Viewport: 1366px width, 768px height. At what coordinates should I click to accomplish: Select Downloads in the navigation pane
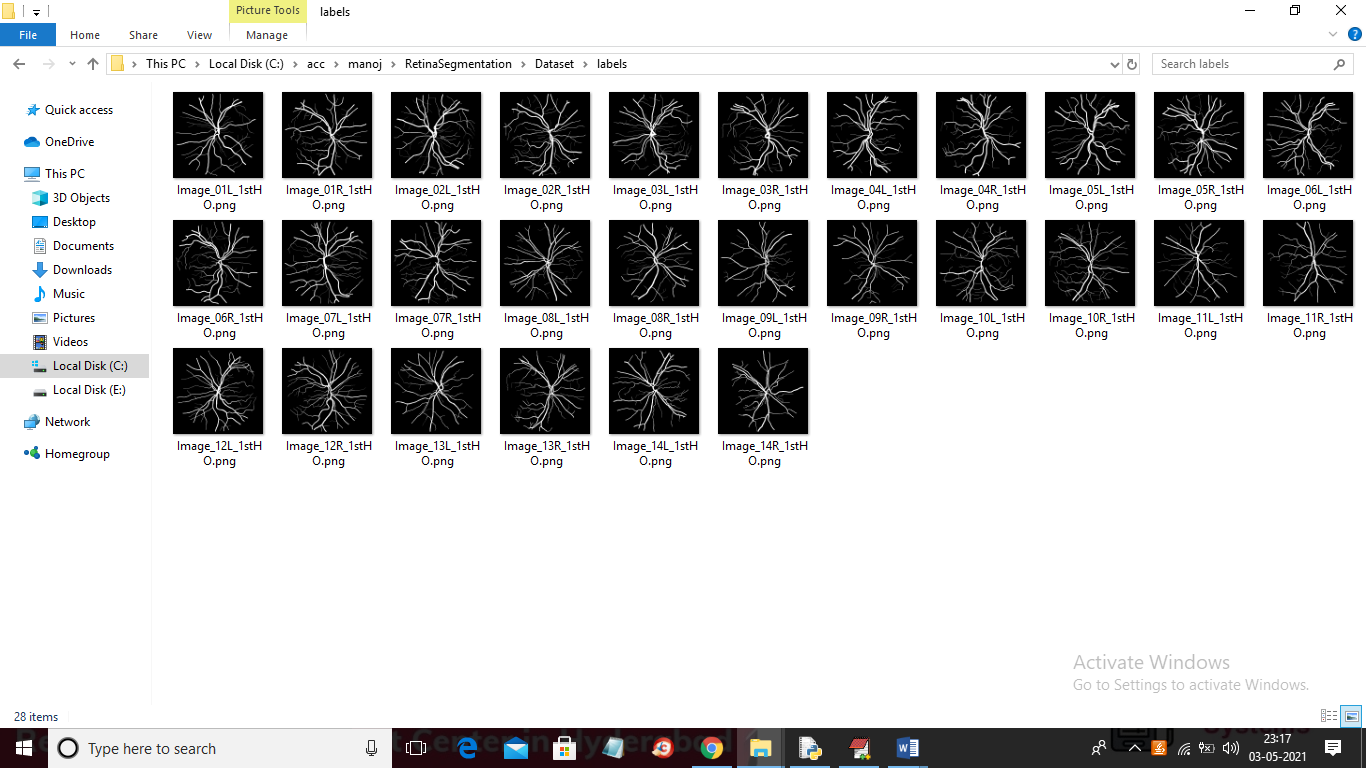pyautogui.click(x=82, y=270)
